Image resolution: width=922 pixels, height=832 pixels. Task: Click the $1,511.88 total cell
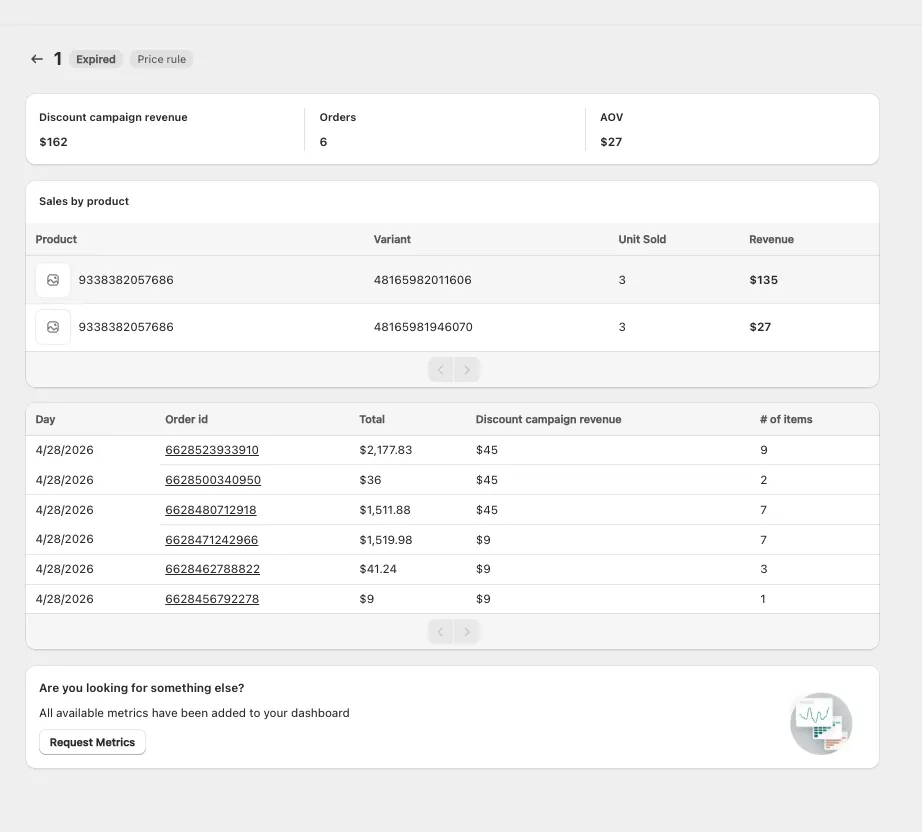pyautogui.click(x=385, y=510)
